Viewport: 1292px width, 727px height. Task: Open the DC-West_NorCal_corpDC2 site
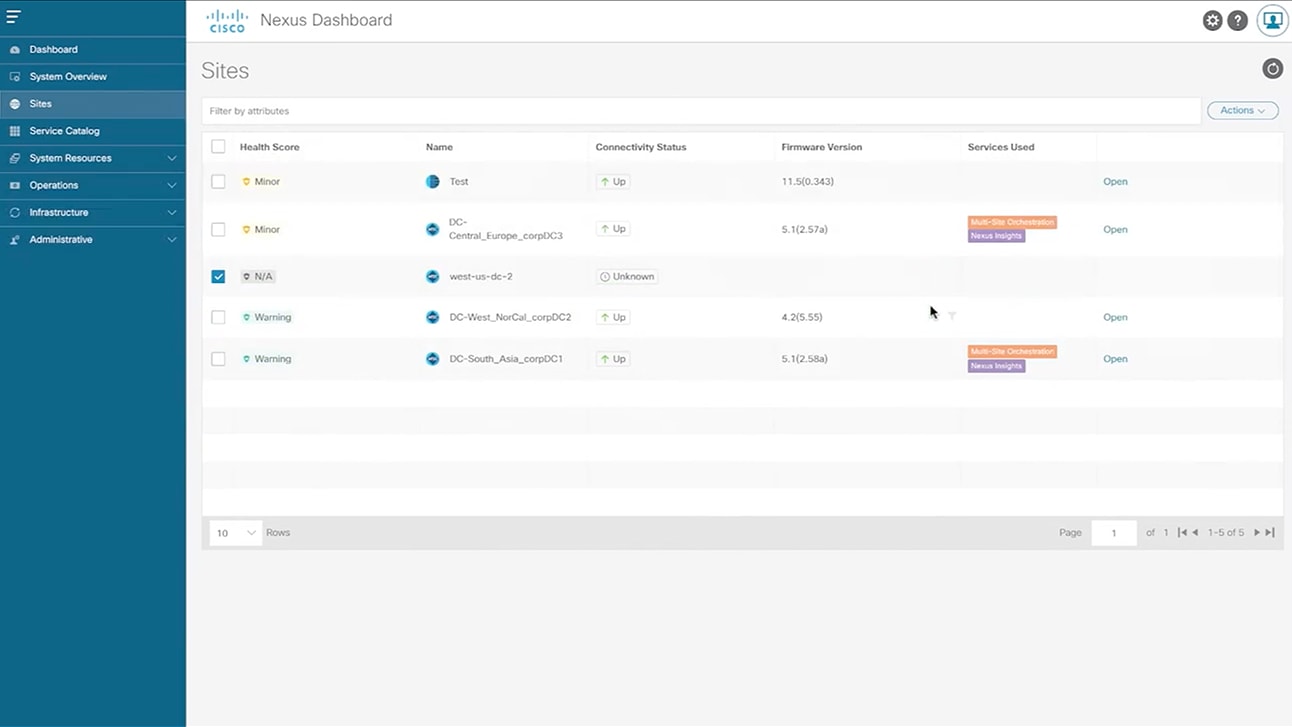pos(1115,317)
